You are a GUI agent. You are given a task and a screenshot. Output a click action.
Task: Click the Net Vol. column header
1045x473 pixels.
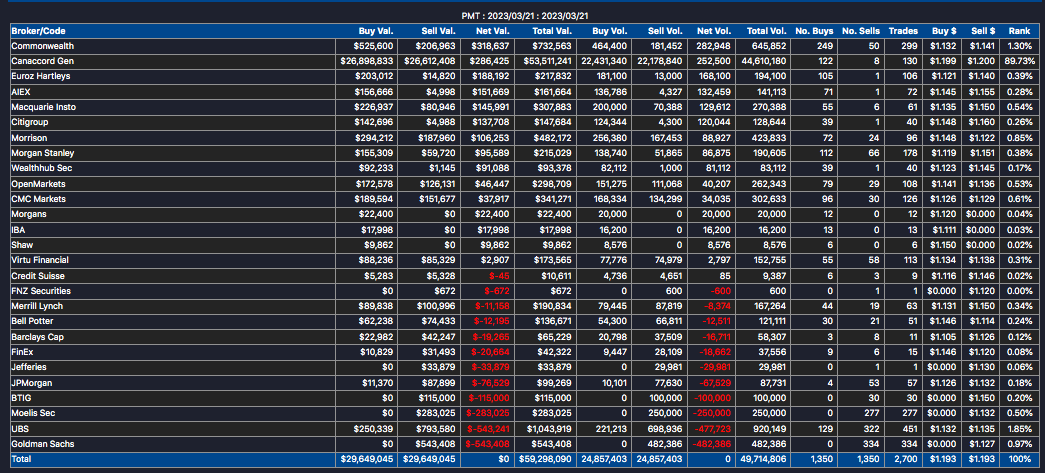coord(714,31)
